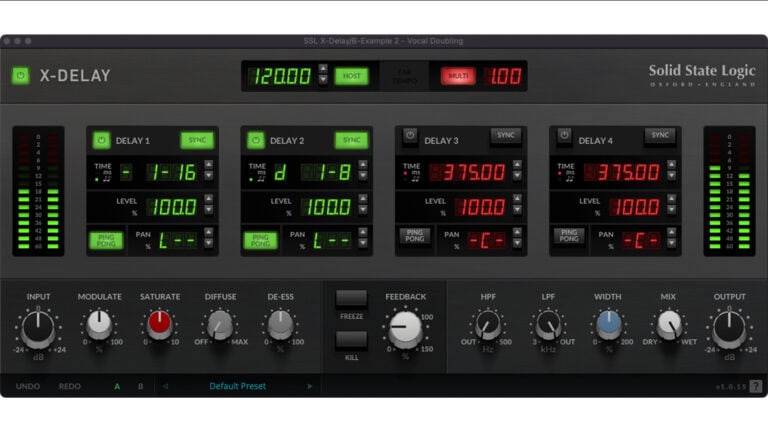The width and height of the screenshot is (768, 432).
Task: Click the FEEDBACK knob
Action: tap(405, 329)
